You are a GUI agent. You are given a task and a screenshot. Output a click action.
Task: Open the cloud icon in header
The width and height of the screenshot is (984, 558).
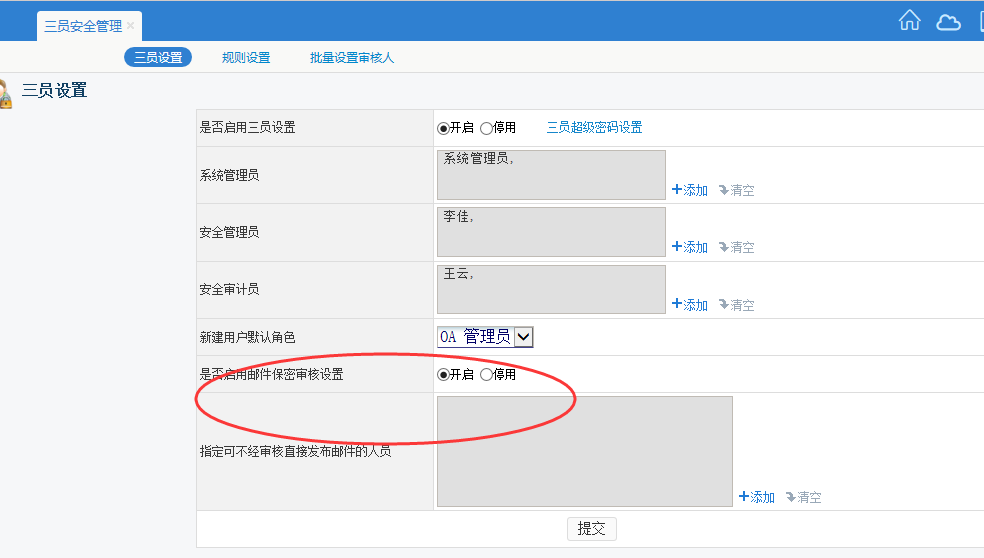[948, 22]
